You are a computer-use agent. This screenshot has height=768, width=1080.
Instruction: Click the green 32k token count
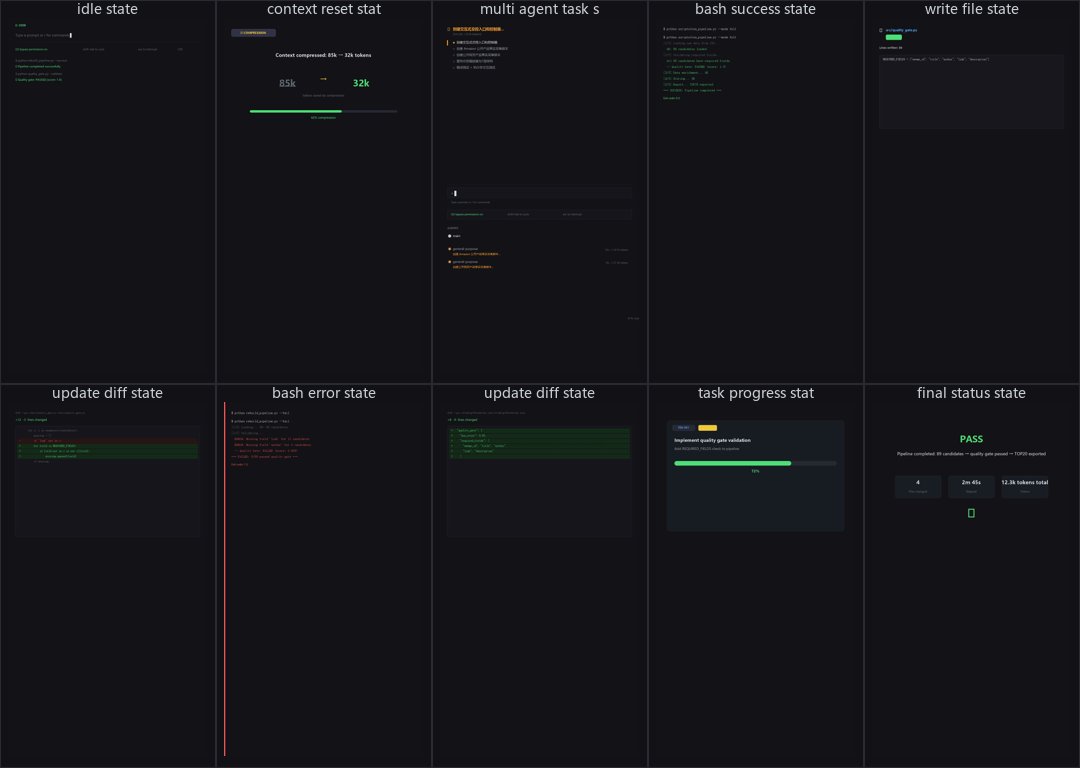point(361,83)
